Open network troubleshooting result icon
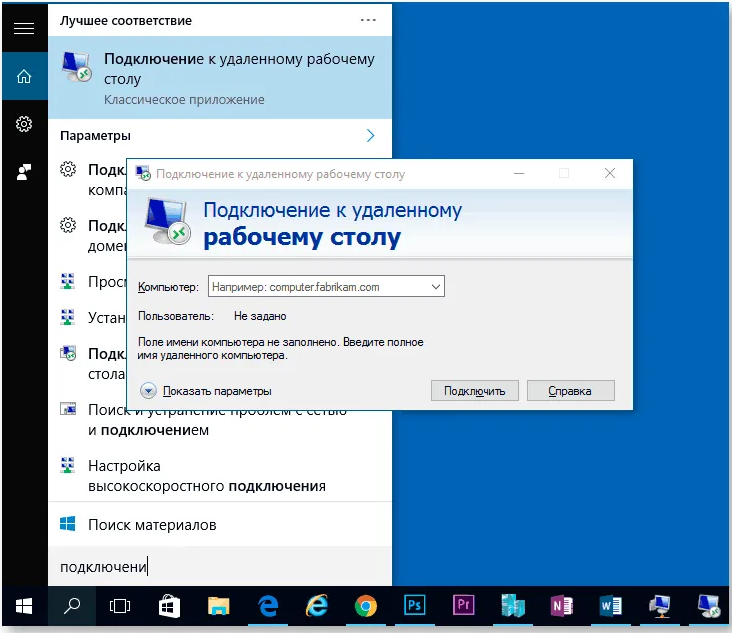This screenshot has height=633, width=732. 68,408
